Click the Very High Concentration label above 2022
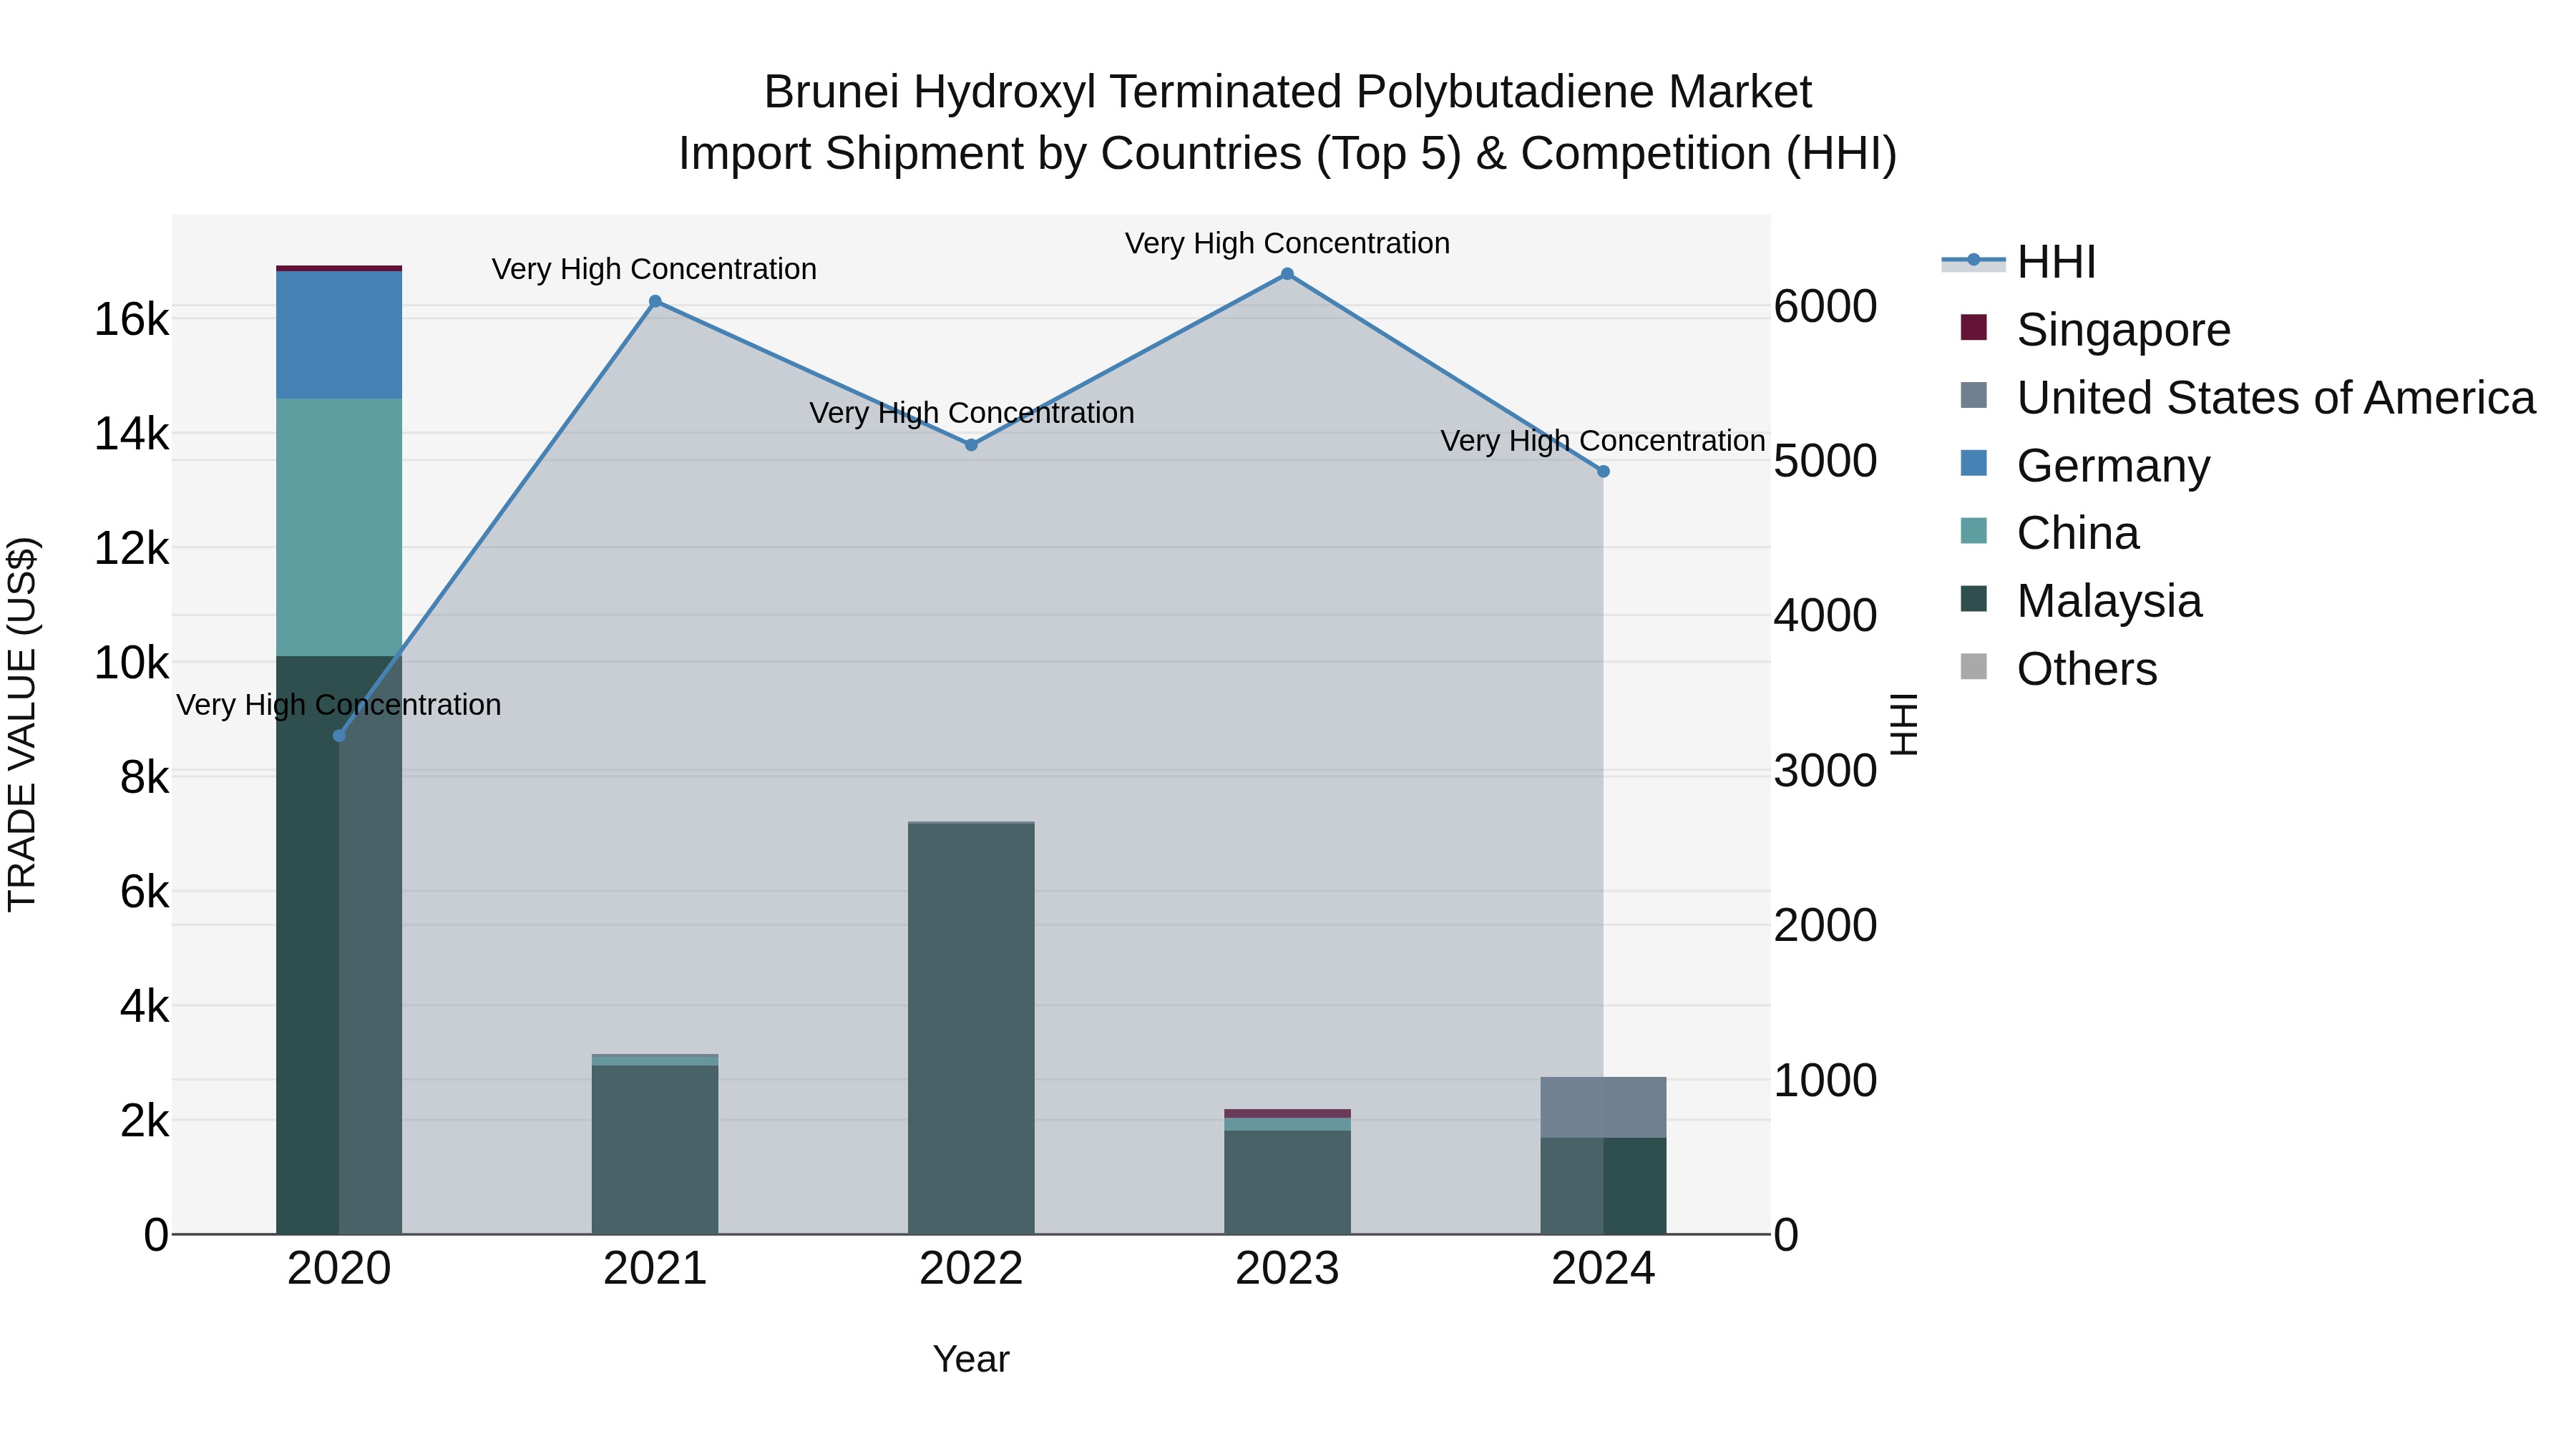Image resolution: width=2576 pixels, height=1449 pixels. [x=971, y=413]
